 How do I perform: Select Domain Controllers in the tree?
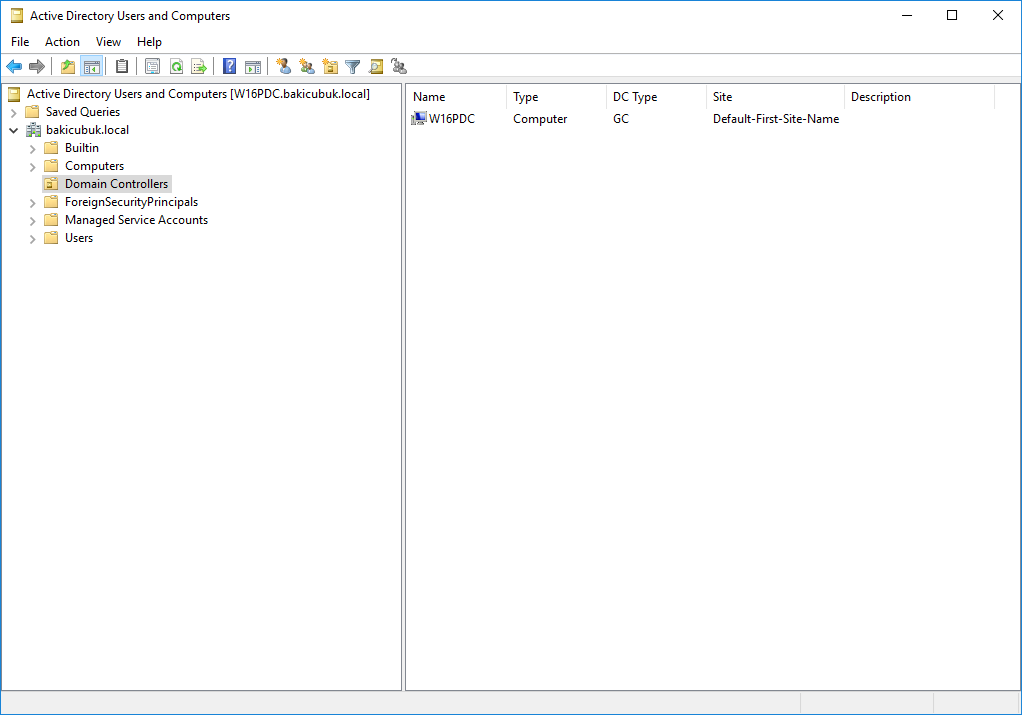tap(117, 184)
